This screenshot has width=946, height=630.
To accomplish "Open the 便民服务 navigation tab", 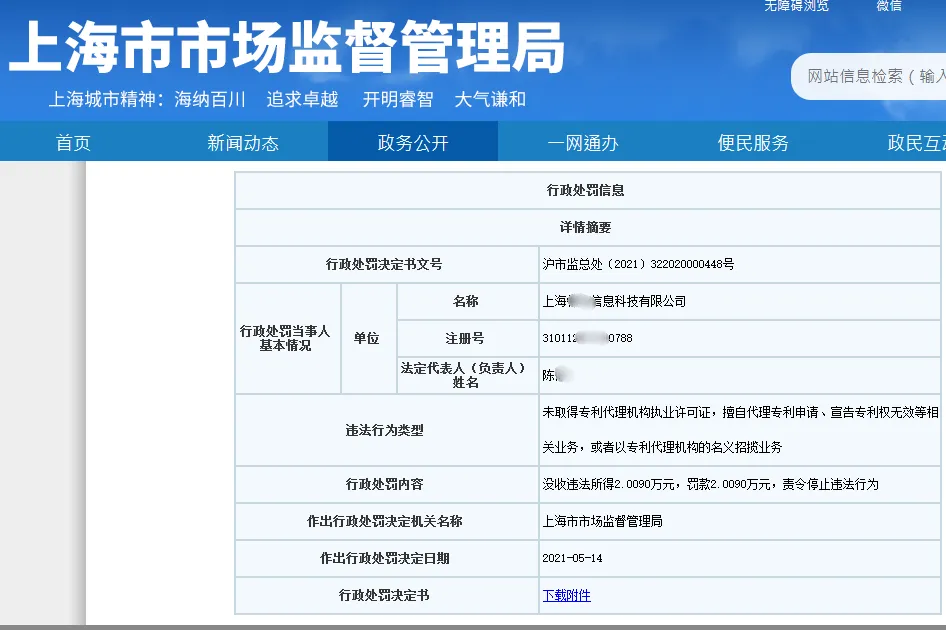I will 753,143.
